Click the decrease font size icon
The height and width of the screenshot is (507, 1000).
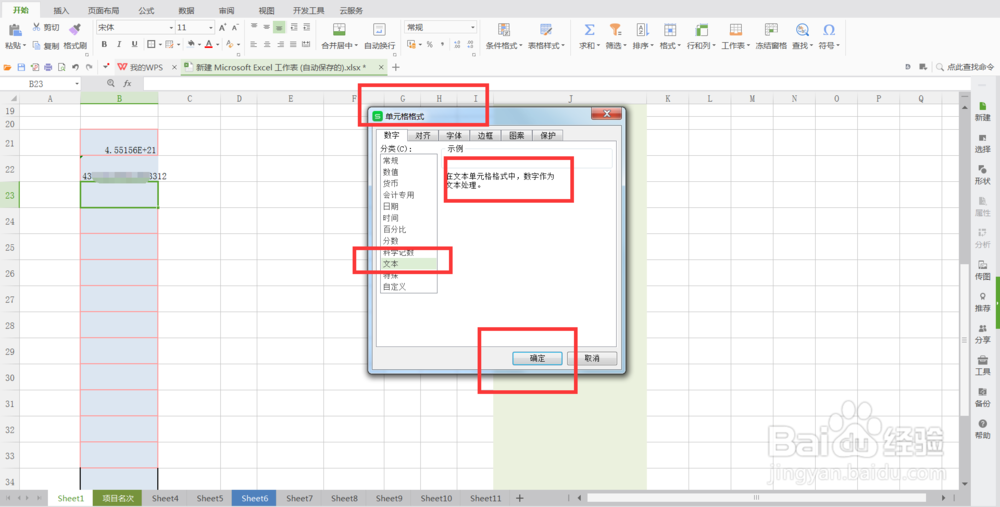(x=235, y=27)
